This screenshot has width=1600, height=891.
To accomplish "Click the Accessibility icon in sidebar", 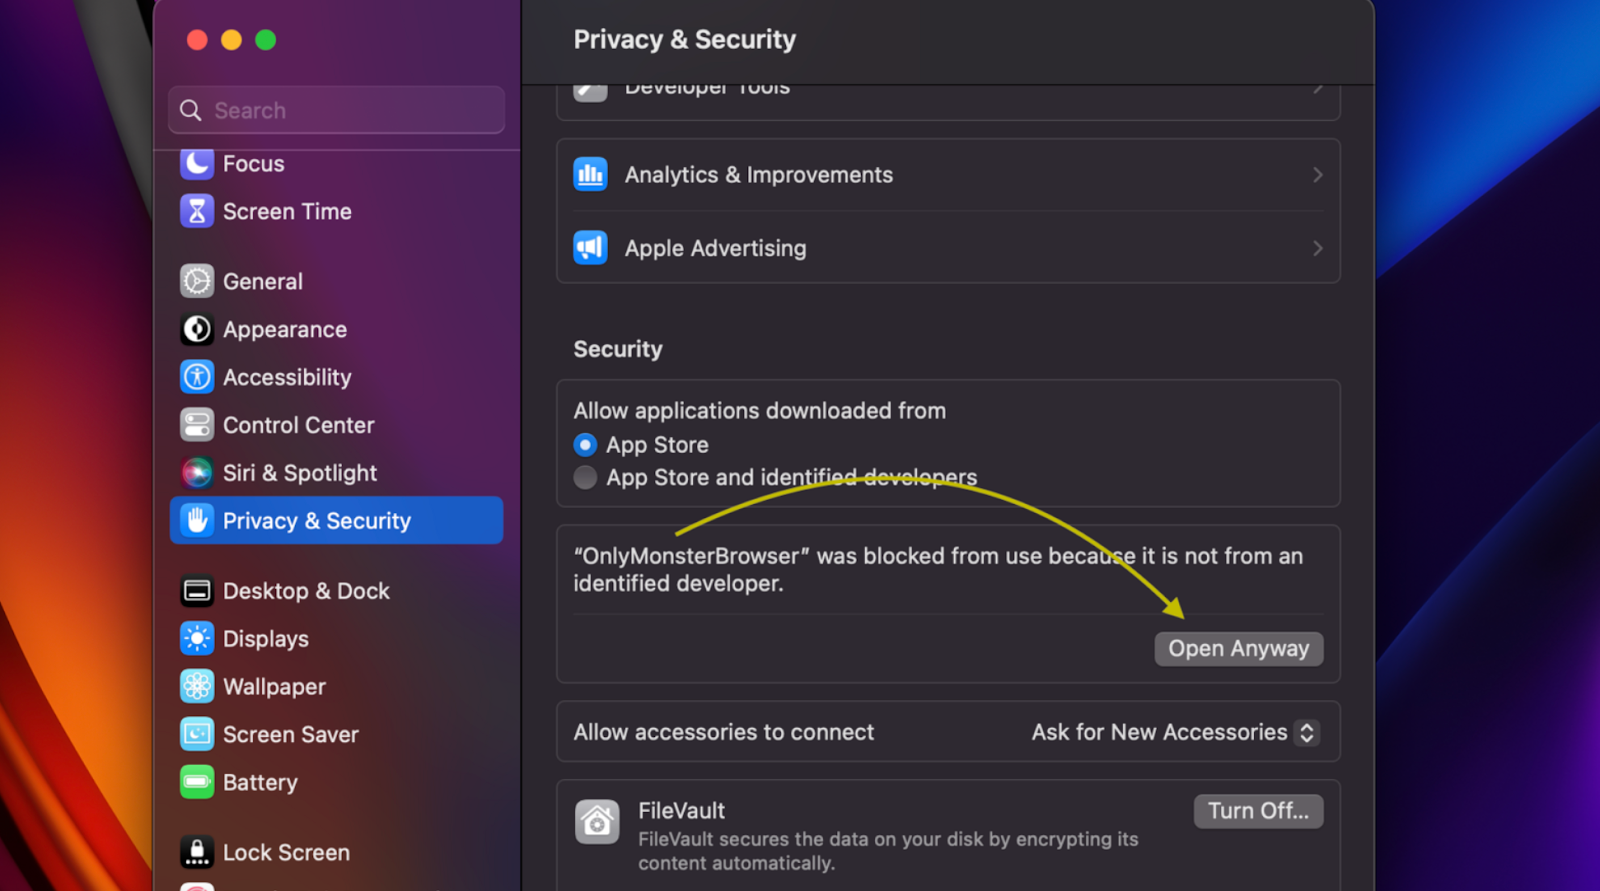I will pyautogui.click(x=197, y=377).
